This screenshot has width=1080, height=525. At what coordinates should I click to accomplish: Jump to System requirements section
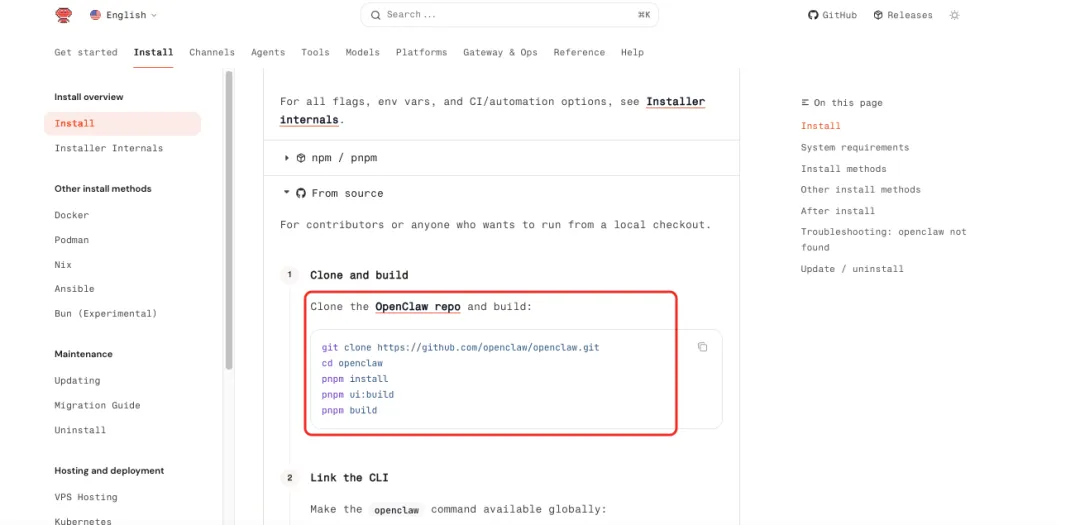click(x=855, y=147)
